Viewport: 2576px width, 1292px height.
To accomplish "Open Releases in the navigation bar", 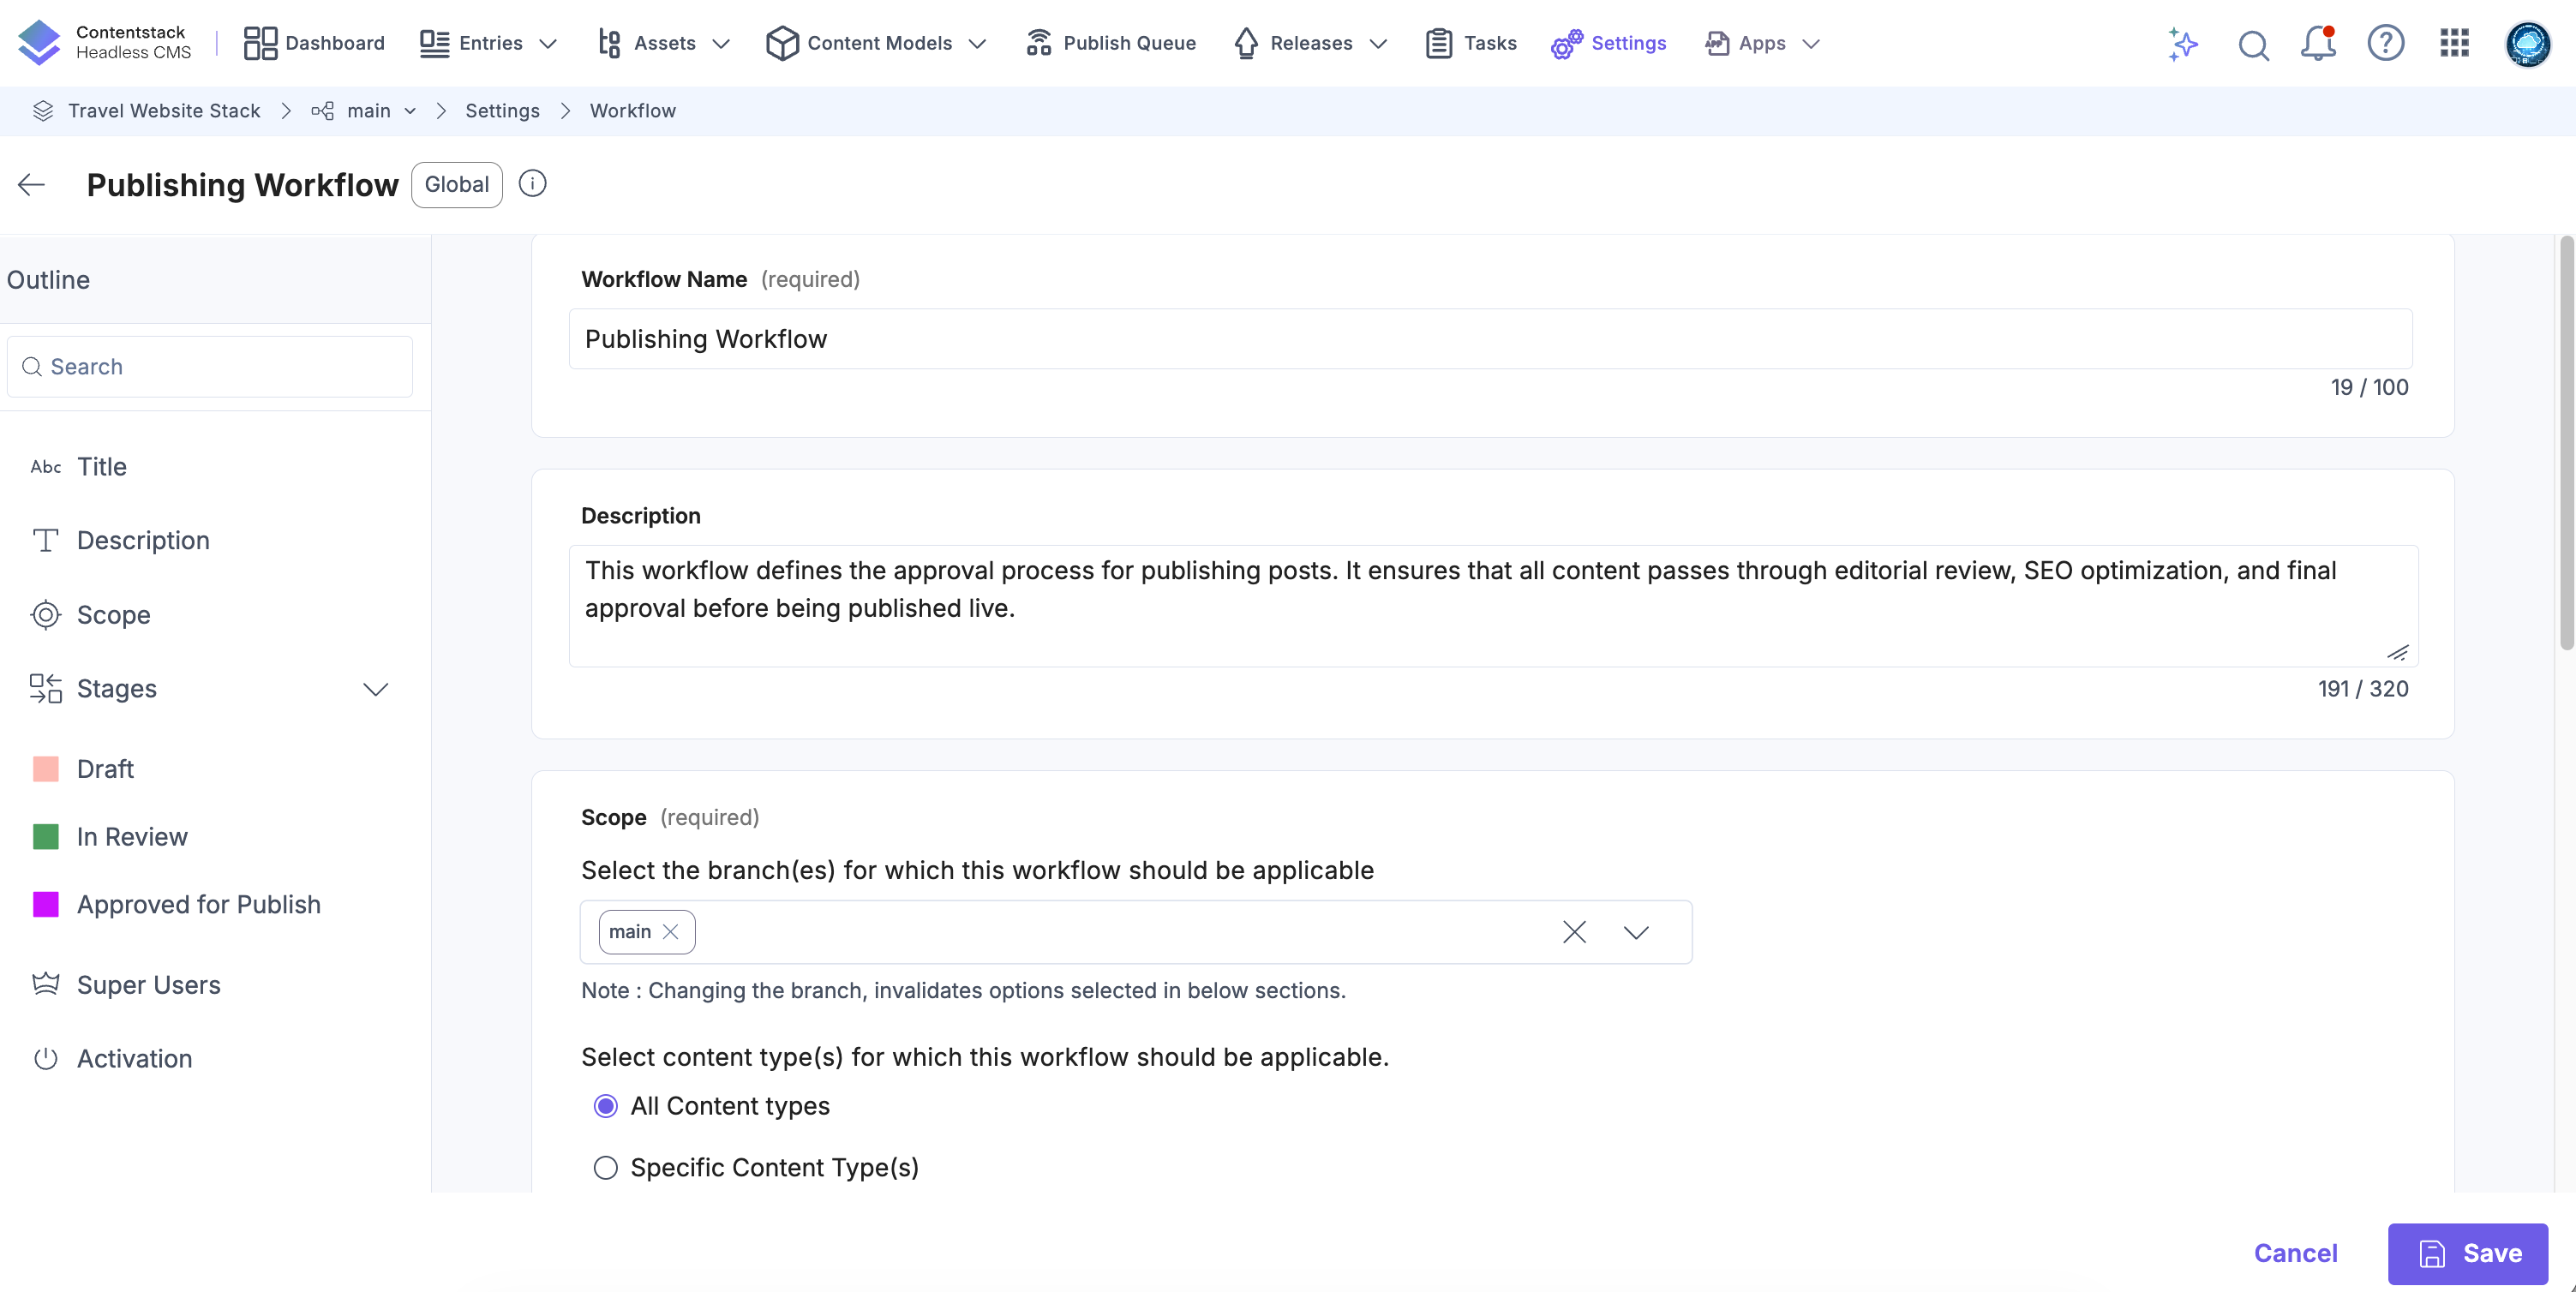I will 1311,43.
